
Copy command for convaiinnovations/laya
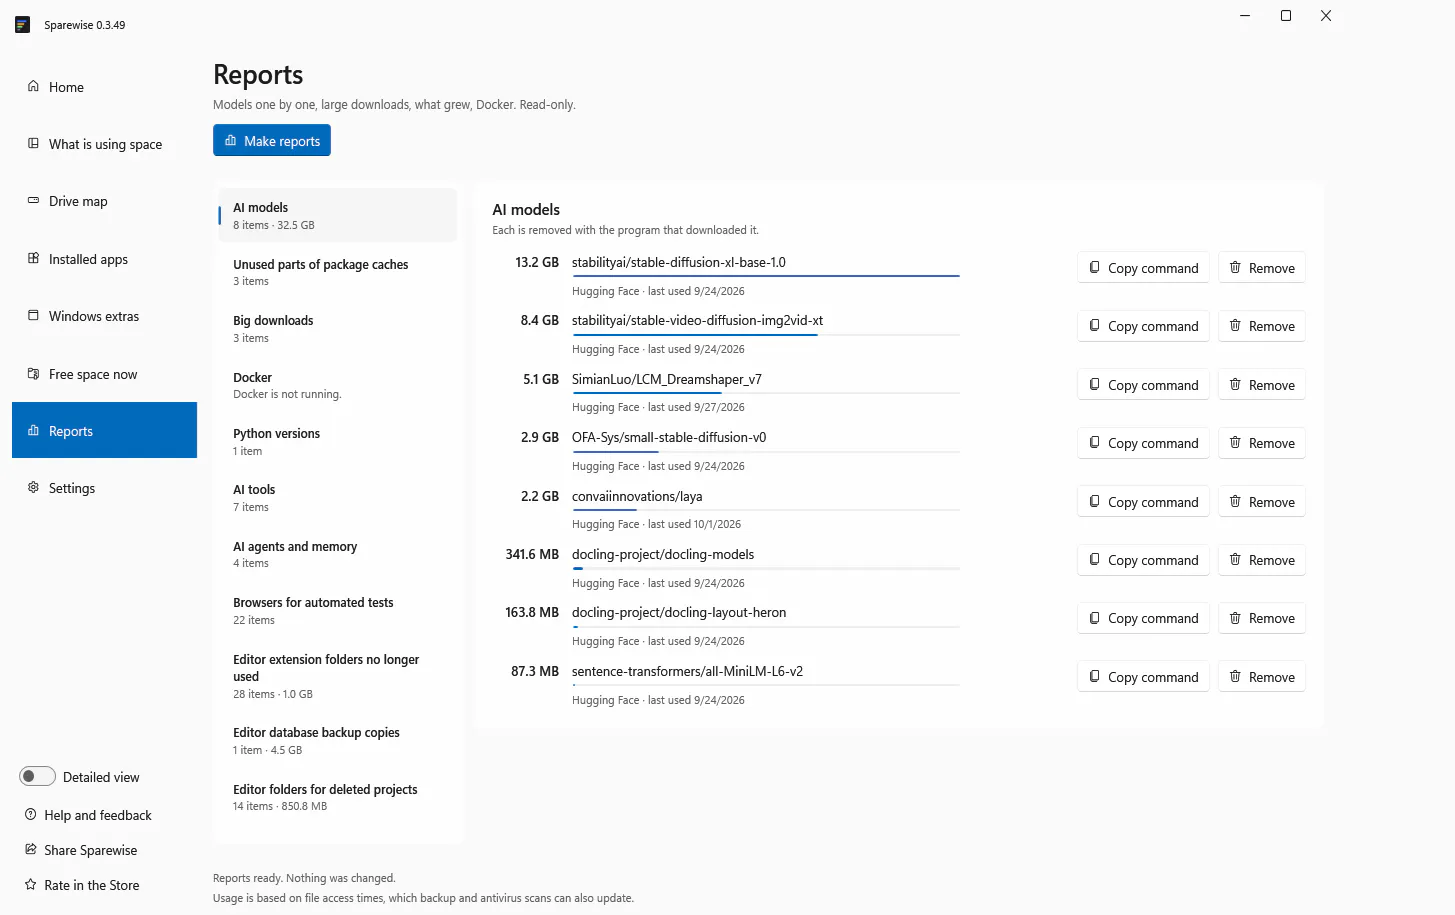tap(1143, 502)
